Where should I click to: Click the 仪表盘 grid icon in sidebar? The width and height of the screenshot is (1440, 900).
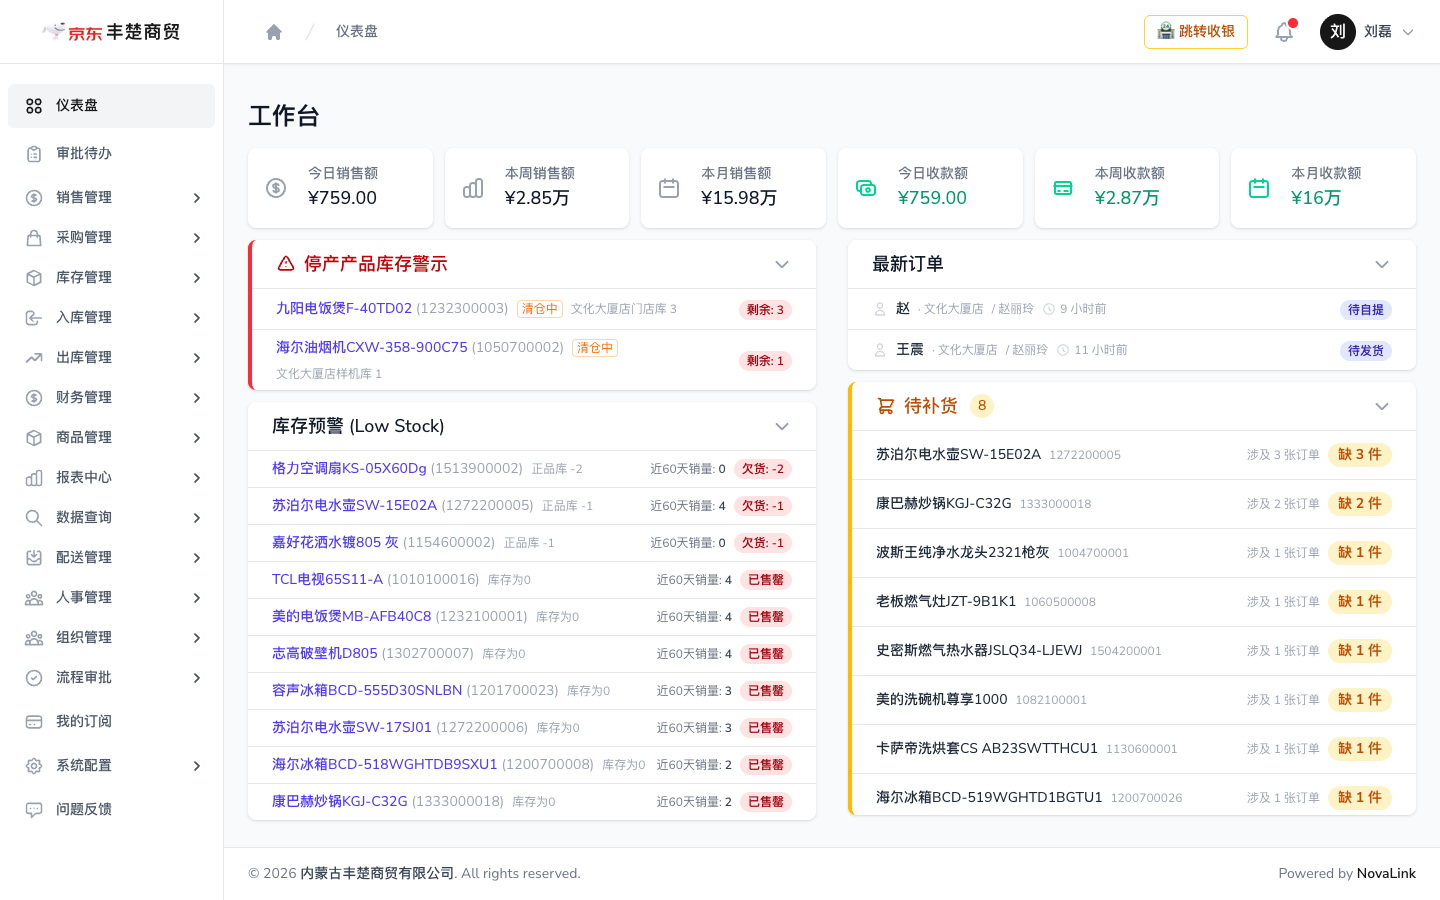click(34, 106)
